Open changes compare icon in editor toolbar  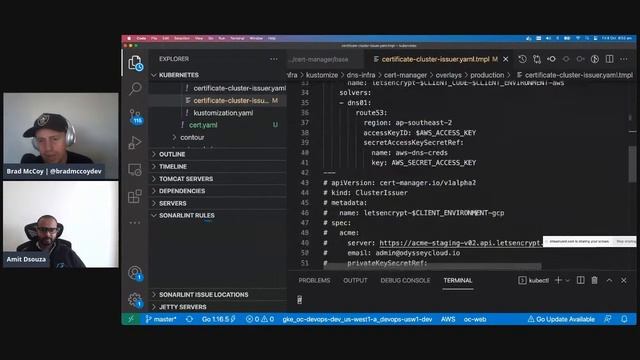point(537,59)
